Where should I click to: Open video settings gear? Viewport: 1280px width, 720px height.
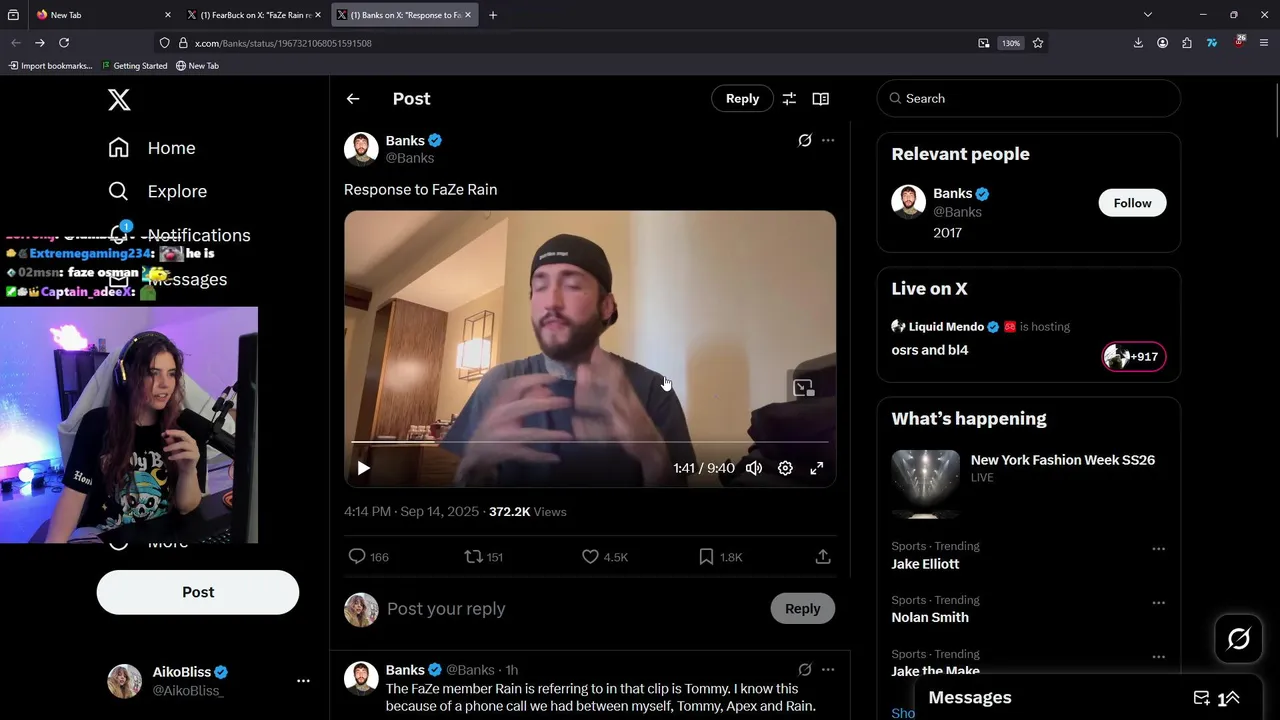point(786,468)
